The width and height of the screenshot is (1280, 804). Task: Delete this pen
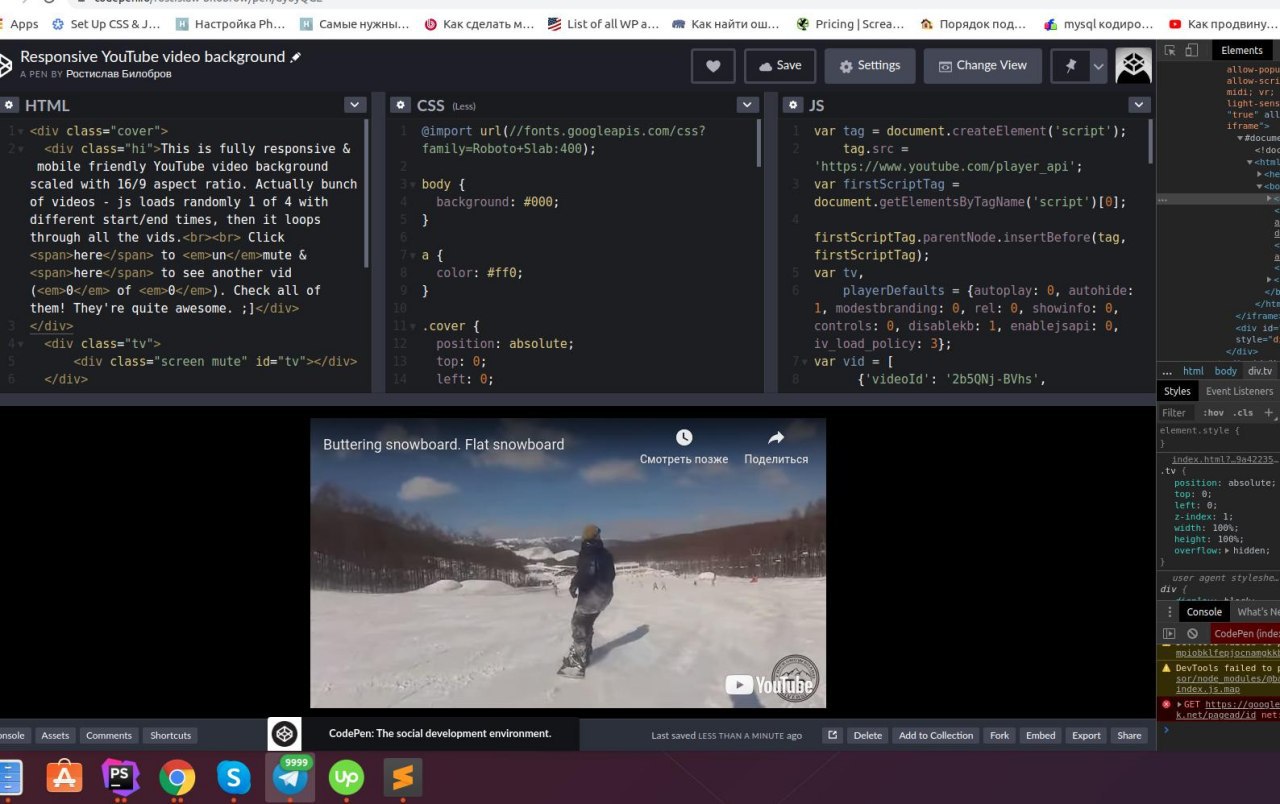868,735
